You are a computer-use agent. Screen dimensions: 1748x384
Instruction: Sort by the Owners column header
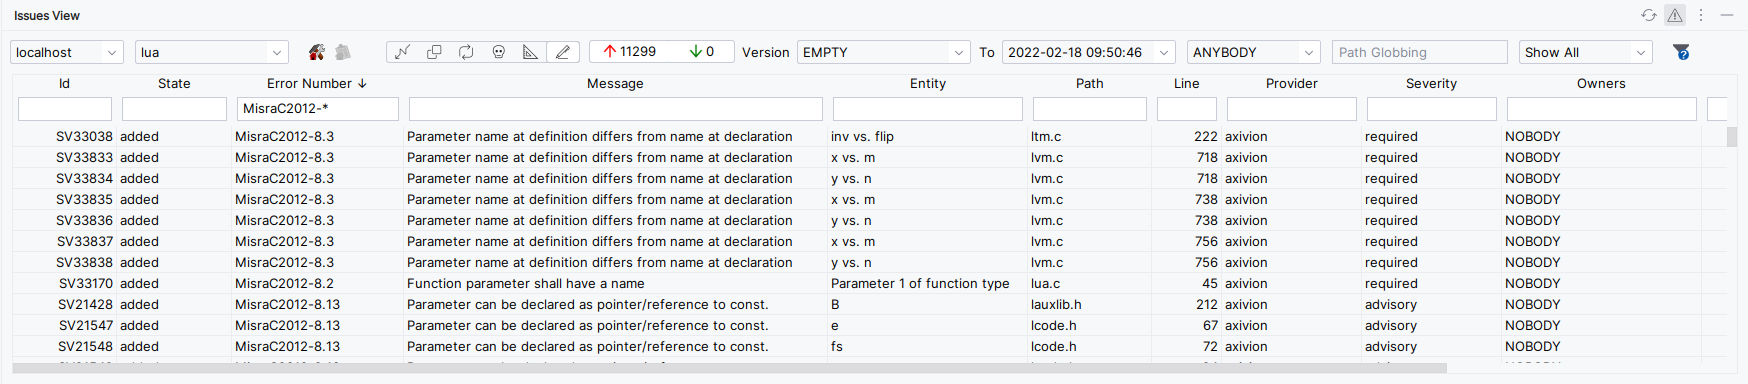tap(1602, 83)
